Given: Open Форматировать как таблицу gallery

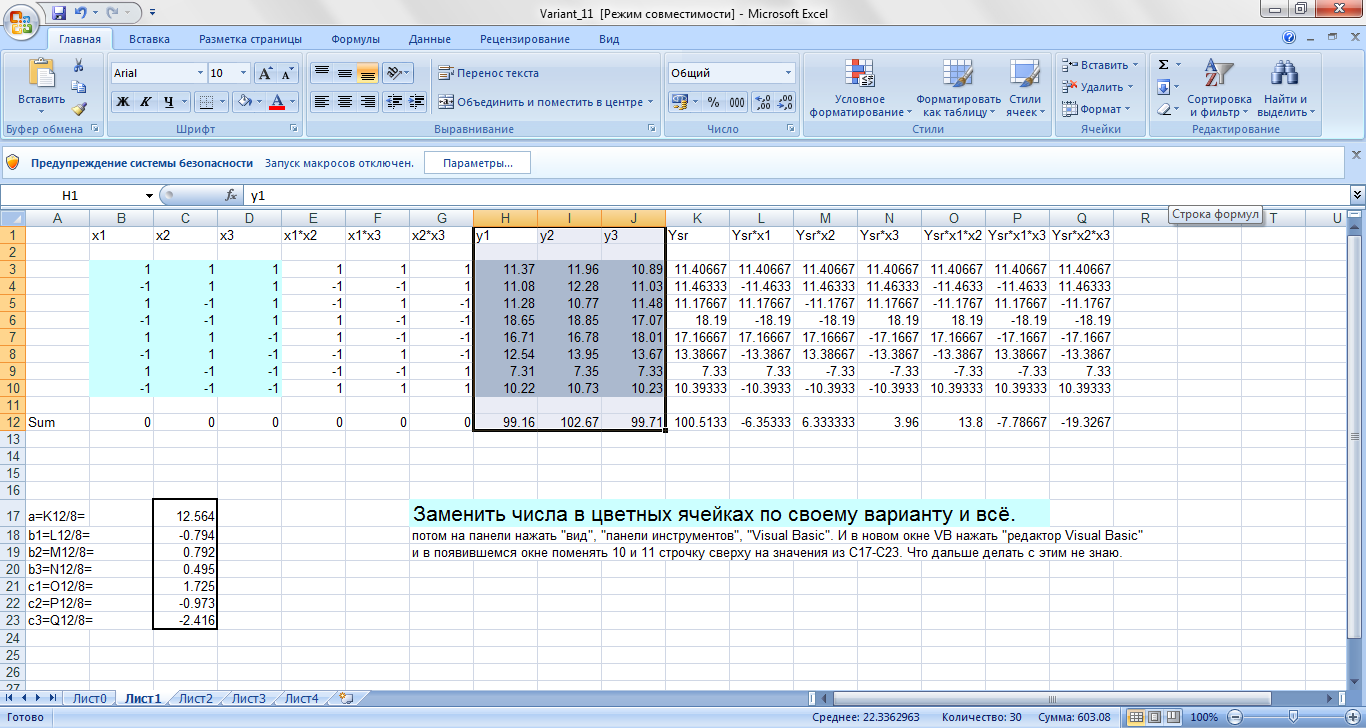Looking at the screenshot, I should click(958, 88).
